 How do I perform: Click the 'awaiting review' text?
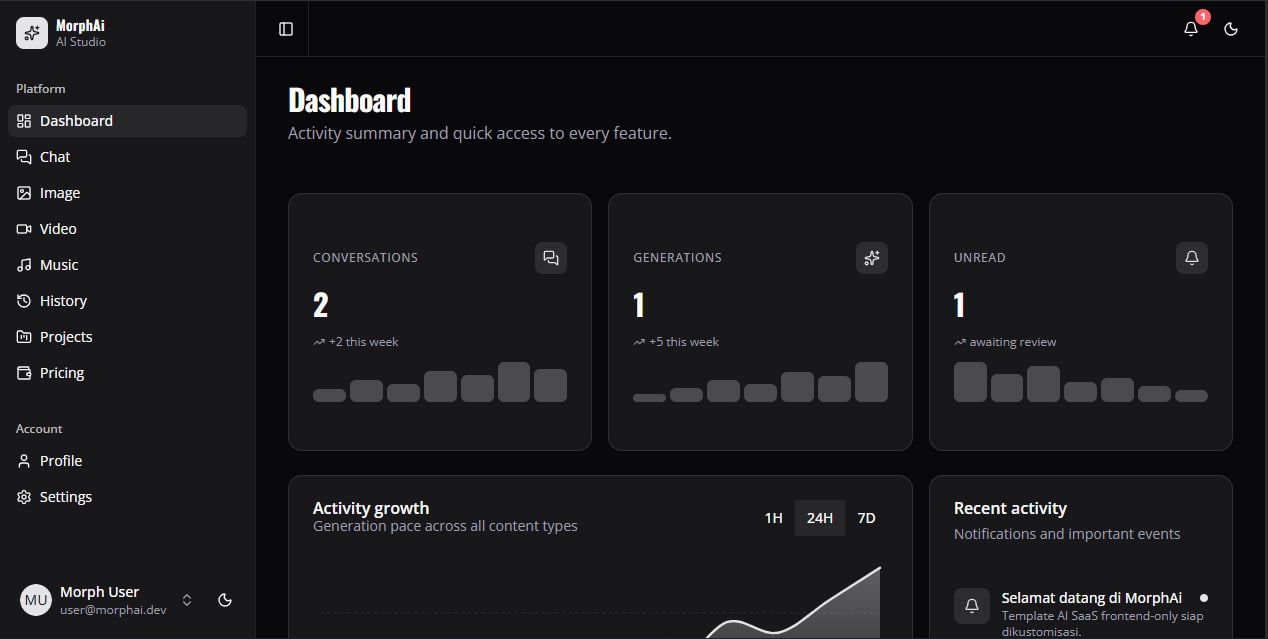click(1013, 342)
